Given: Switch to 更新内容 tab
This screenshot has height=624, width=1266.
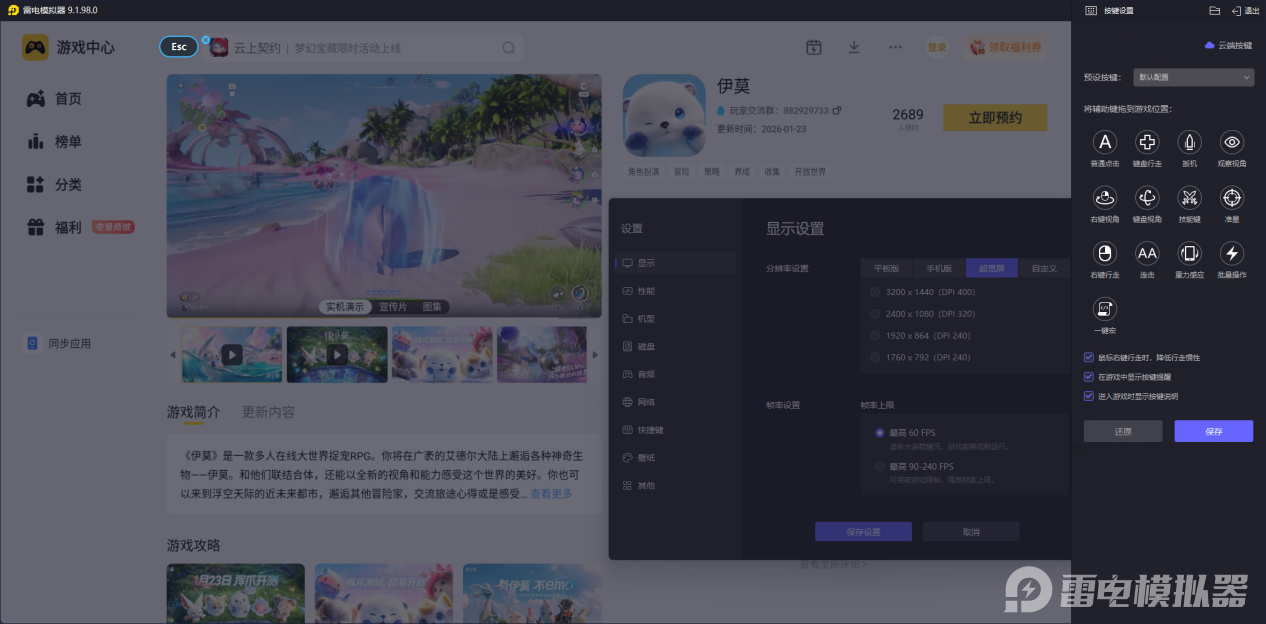Looking at the screenshot, I should point(268,412).
